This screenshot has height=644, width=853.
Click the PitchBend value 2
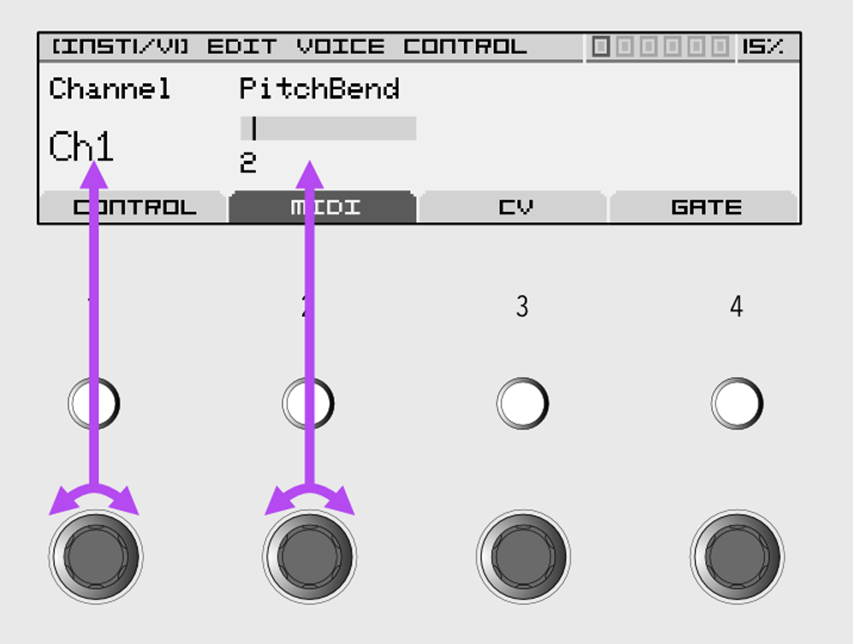[x=248, y=163]
